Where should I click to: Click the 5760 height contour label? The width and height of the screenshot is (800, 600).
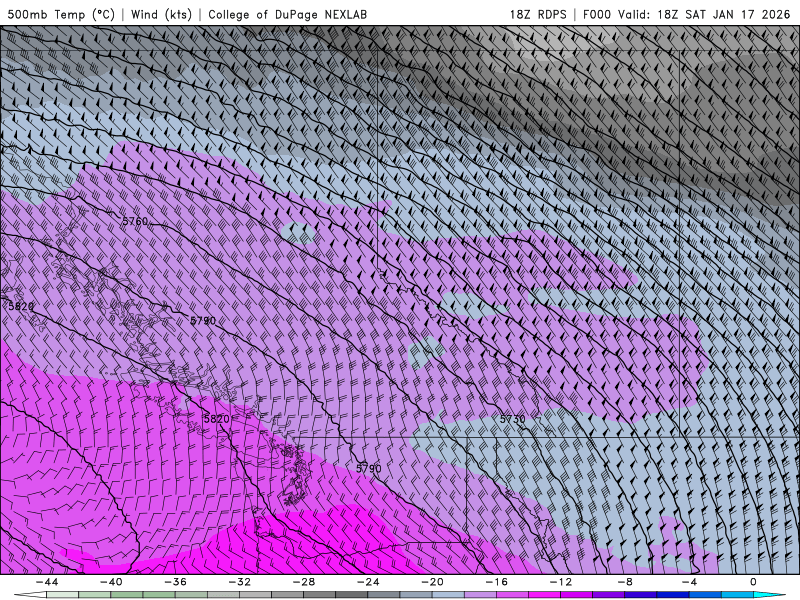click(x=135, y=221)
